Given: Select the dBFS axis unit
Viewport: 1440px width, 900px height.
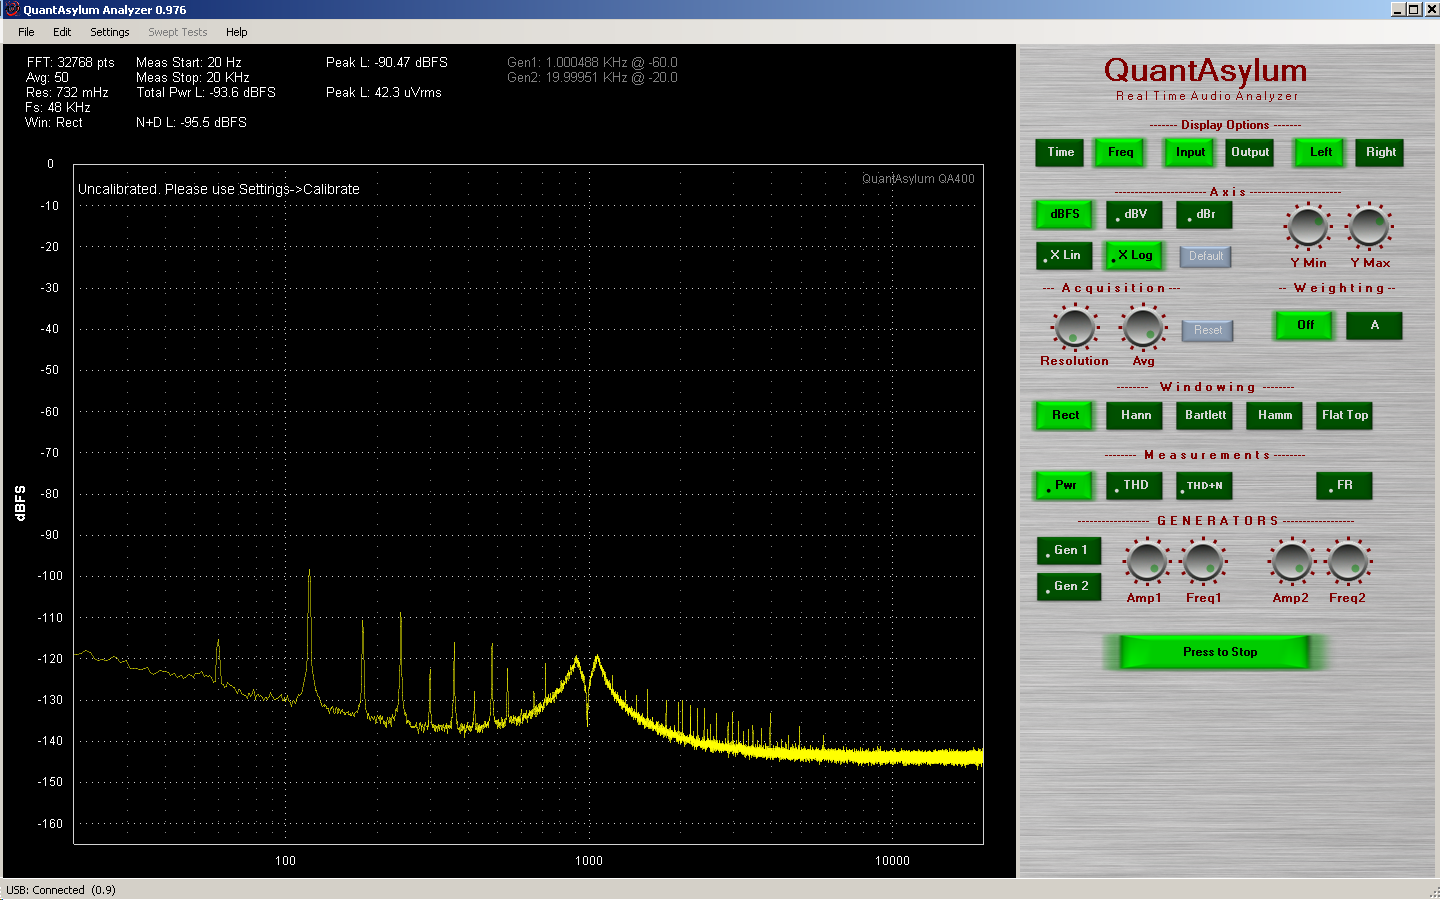Looking at the screenshot, I should 1064,215.
